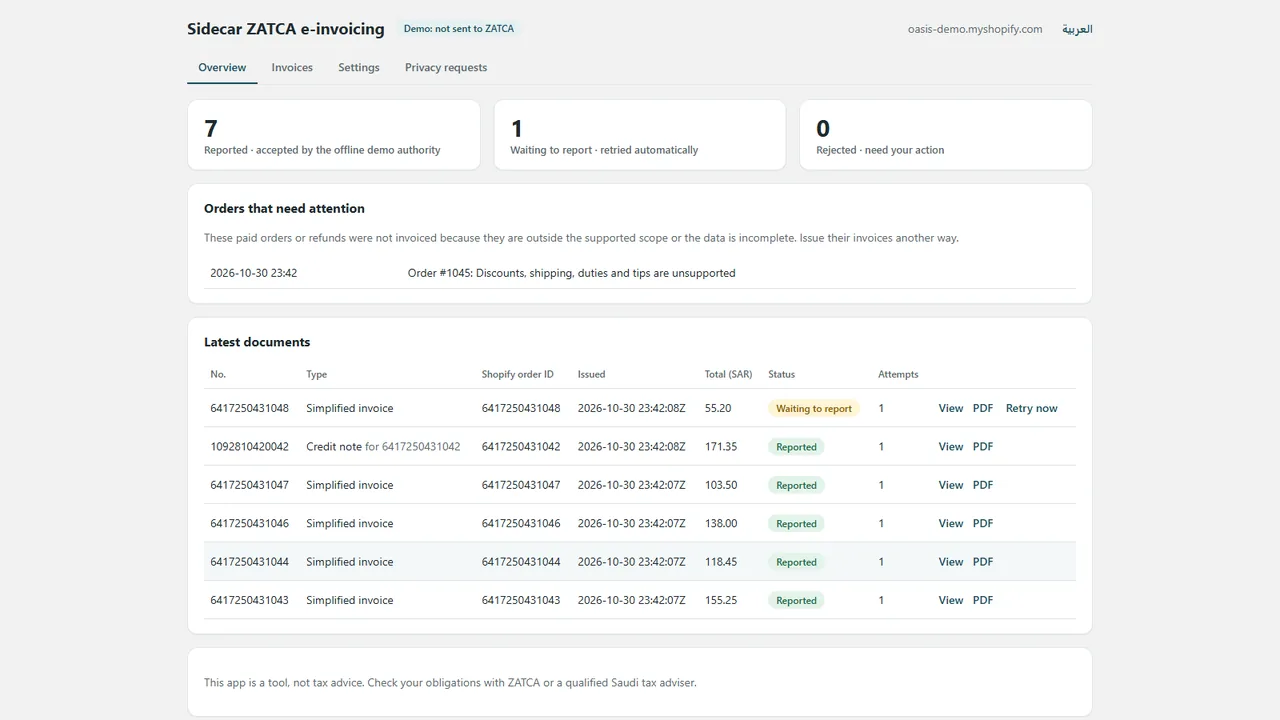Click the Sidecar ZATCA e-invoicing title
This screenshot has height=720, width=1280.
[x=286, y=29]
